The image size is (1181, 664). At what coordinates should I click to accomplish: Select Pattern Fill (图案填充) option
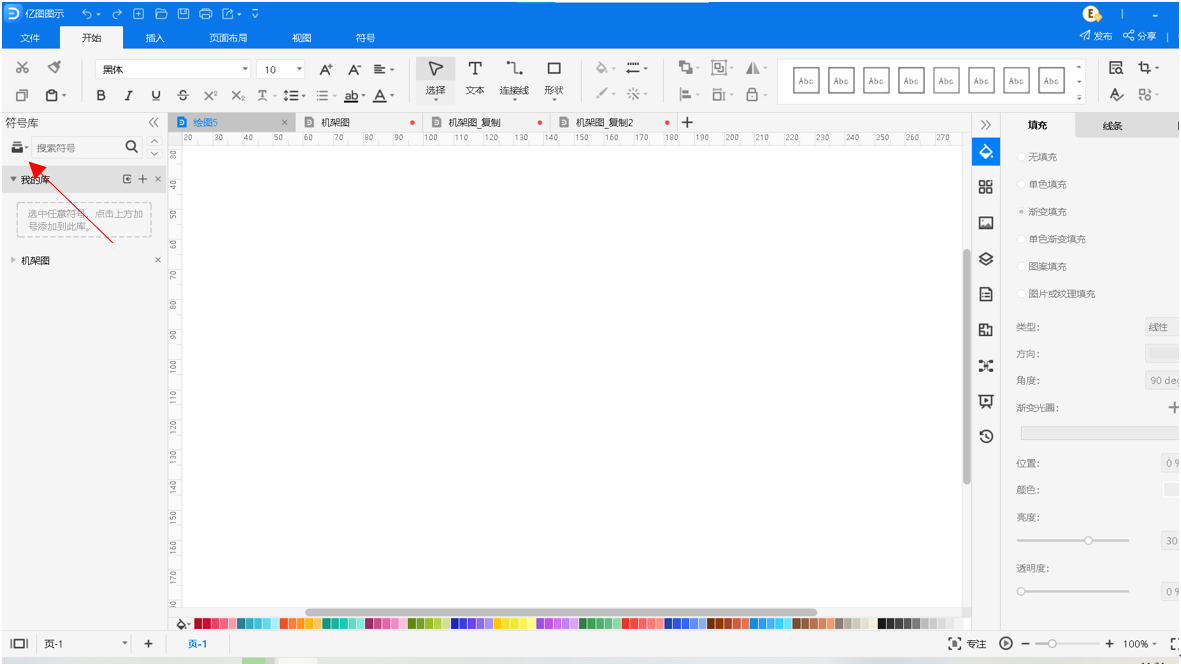pos(1021,267)
